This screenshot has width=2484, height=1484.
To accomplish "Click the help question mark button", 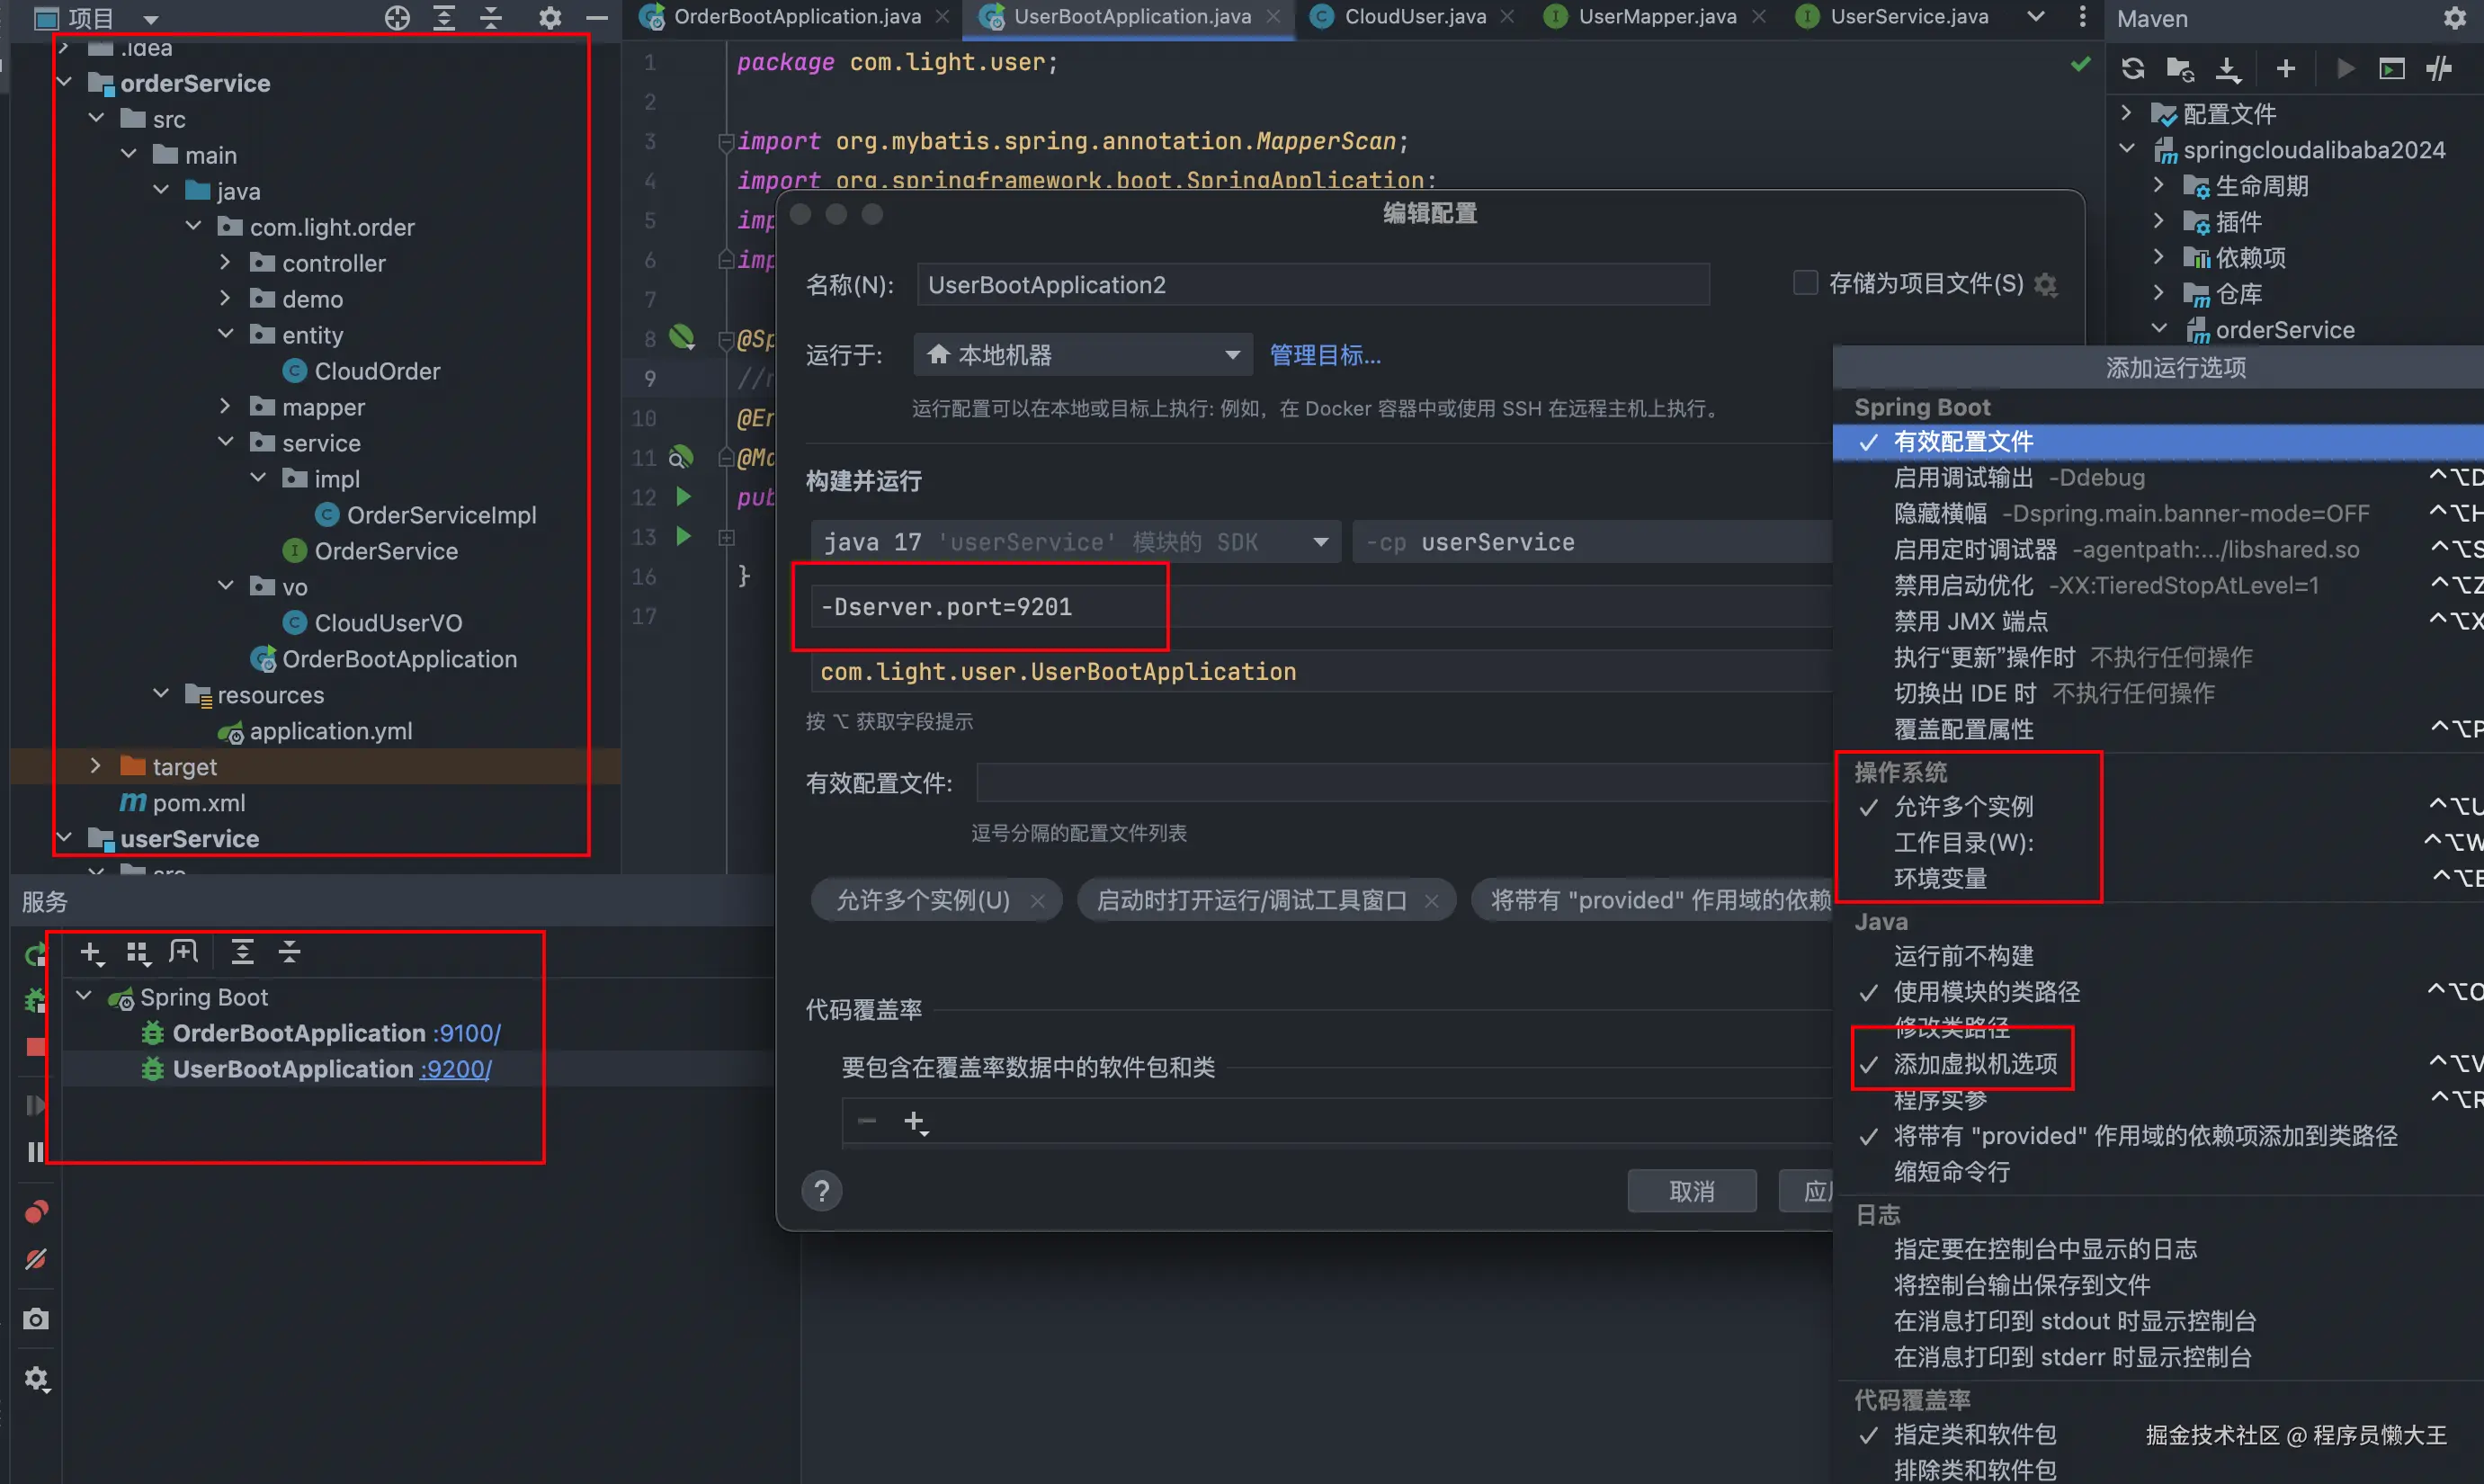I will (x=821, y=1191).
